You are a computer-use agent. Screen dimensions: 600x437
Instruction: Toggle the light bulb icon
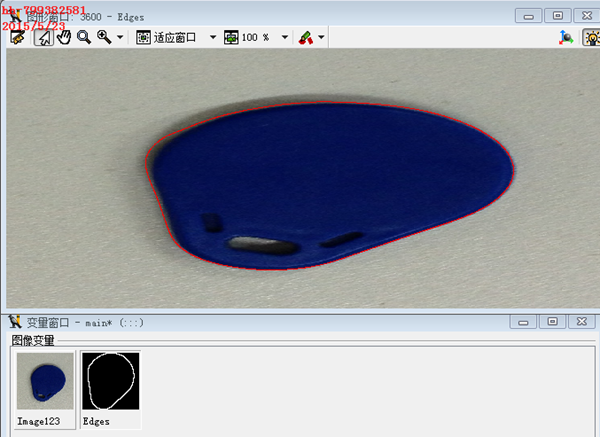[x=591, y=38]
